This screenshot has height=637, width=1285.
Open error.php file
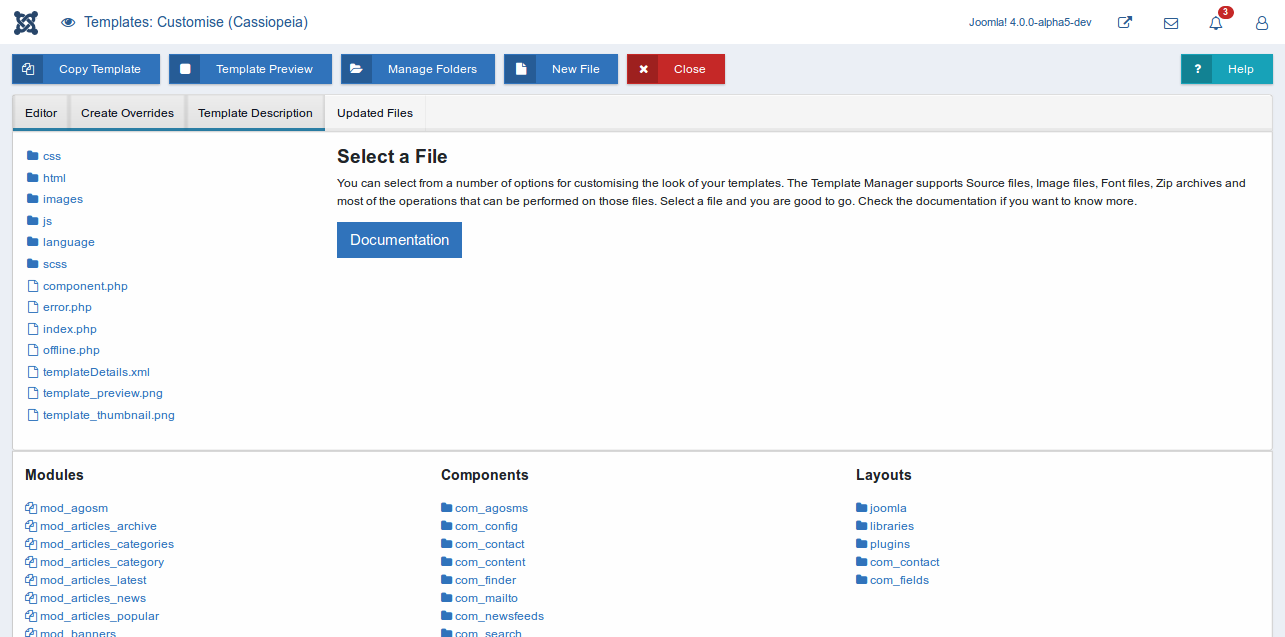coord(67,307)
